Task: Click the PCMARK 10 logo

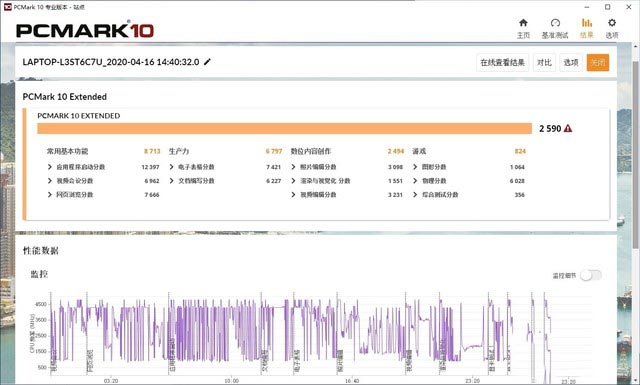Action: 85,30
